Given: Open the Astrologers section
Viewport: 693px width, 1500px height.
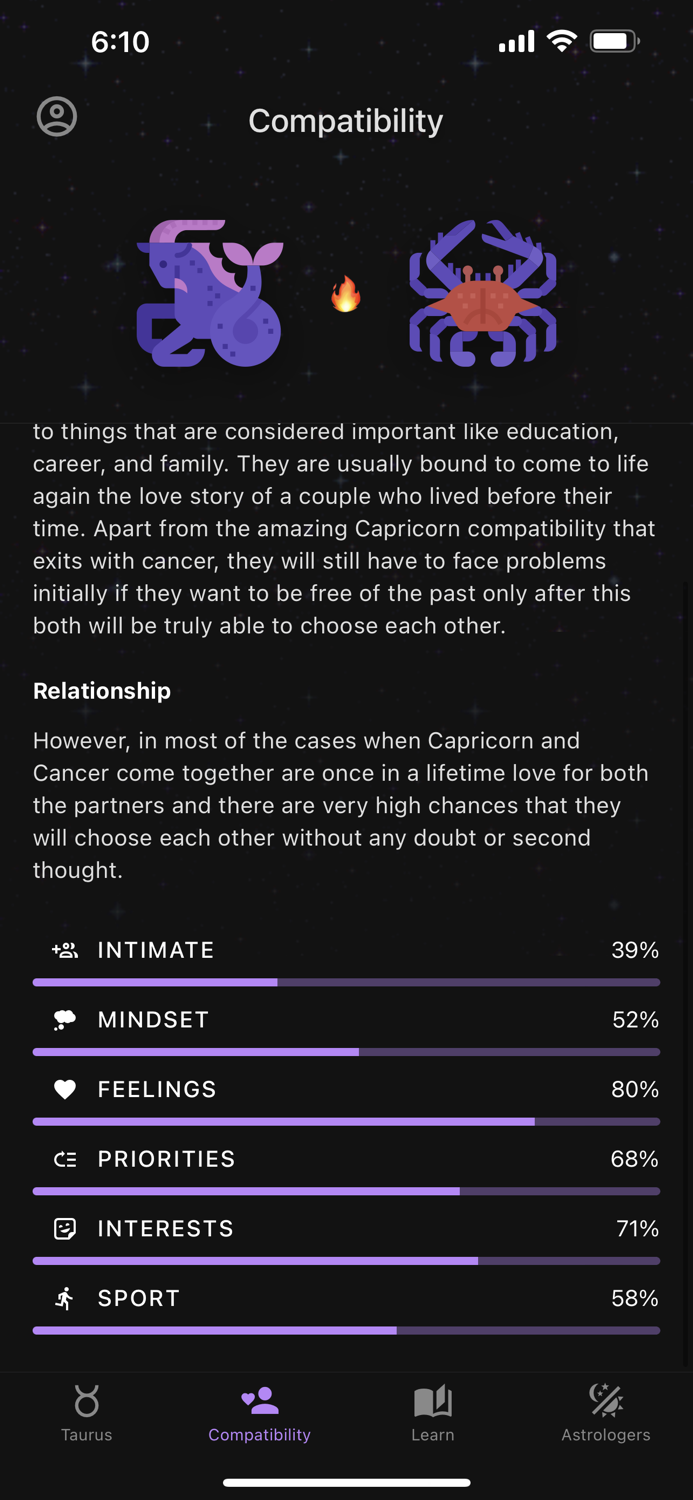Looking at the screenshot, I should pos(606,1412).
